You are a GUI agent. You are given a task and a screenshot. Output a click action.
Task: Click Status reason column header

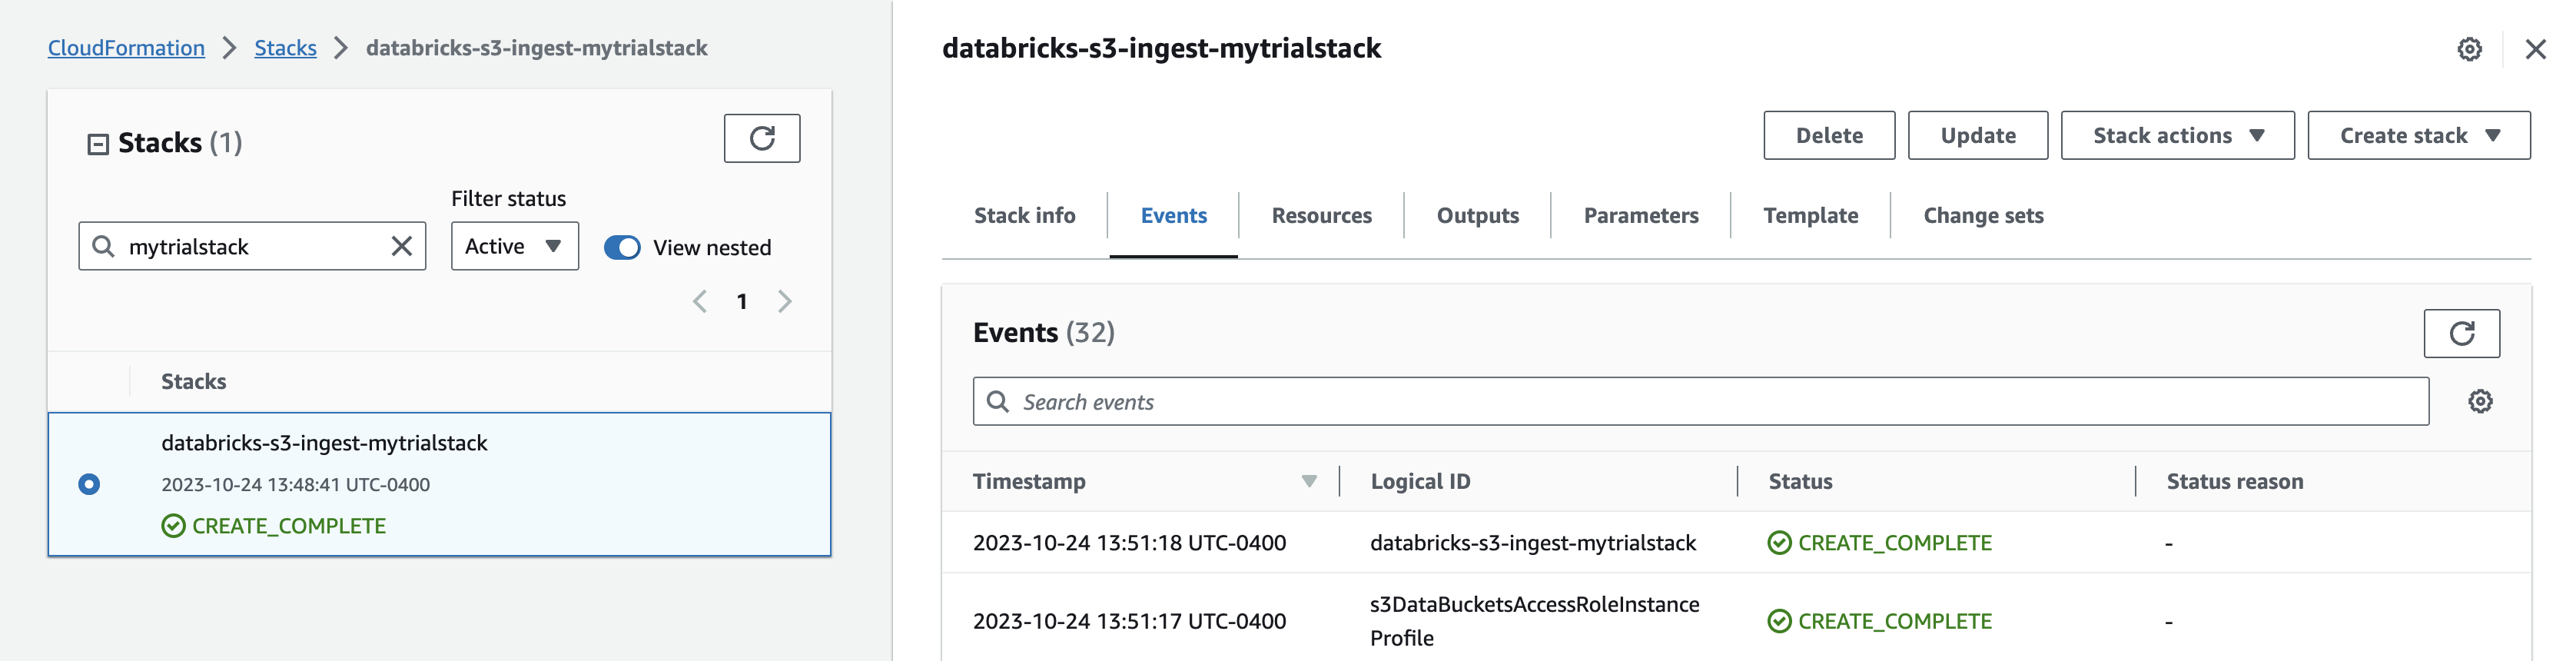click(x=2234, y=481)
